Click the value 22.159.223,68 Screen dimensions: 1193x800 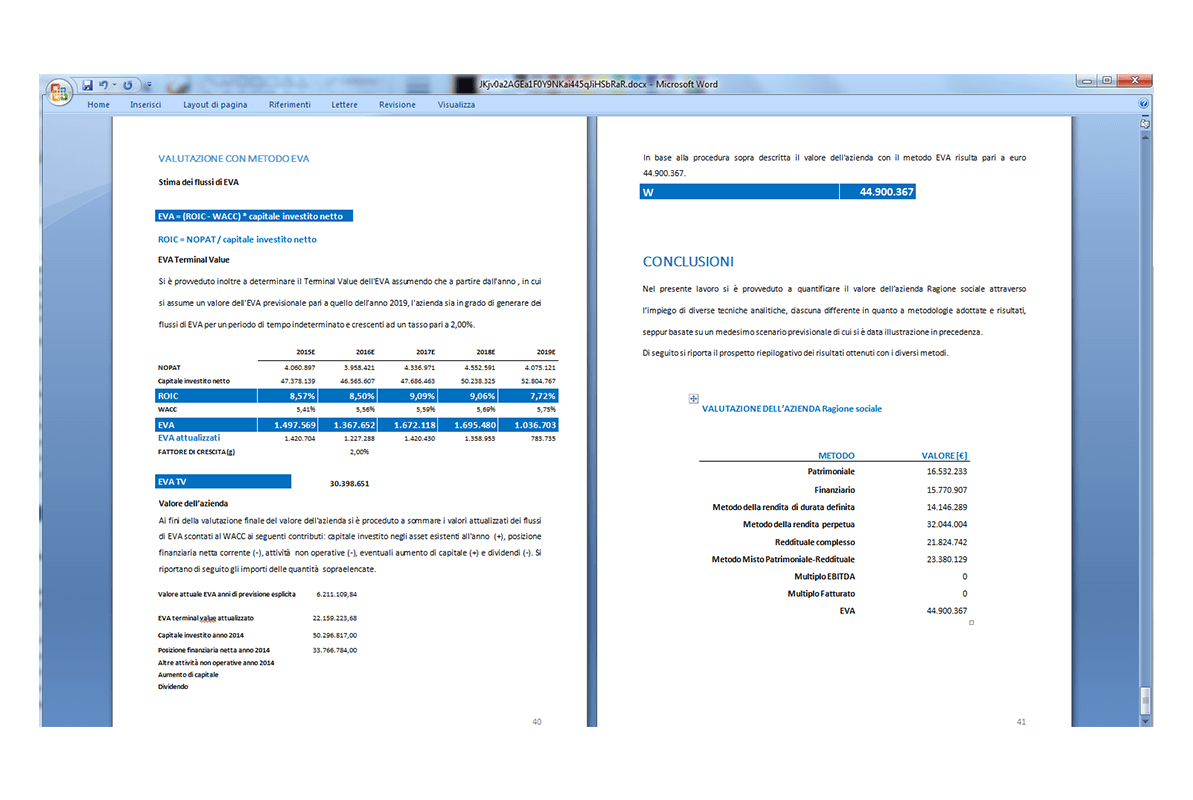pyautogui.click(x=334, y=618)
